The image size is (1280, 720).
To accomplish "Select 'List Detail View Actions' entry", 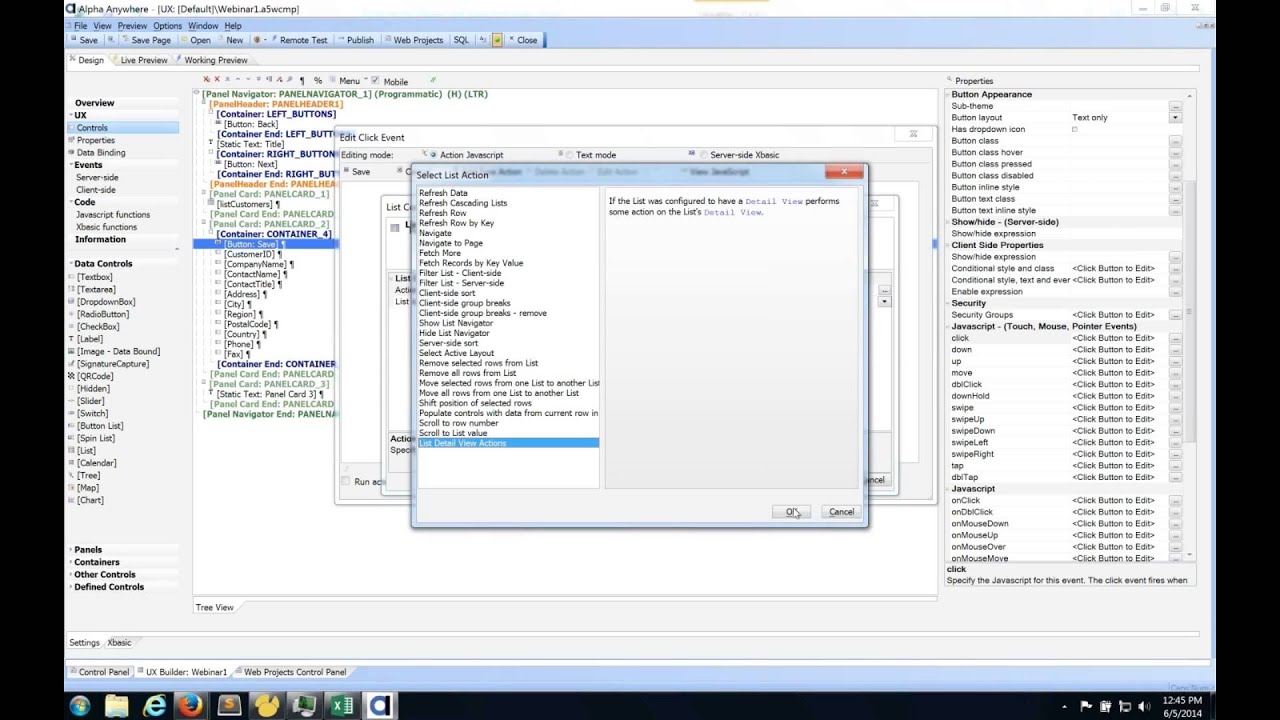I will coord(508,443).
